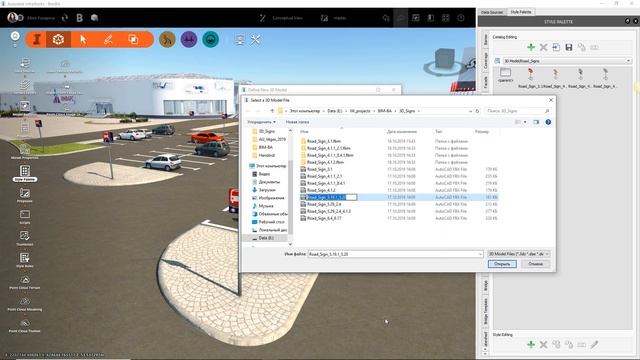640x360 pixels.
Task: Open Model Properties in left tool list
Action: coord(24,151)
